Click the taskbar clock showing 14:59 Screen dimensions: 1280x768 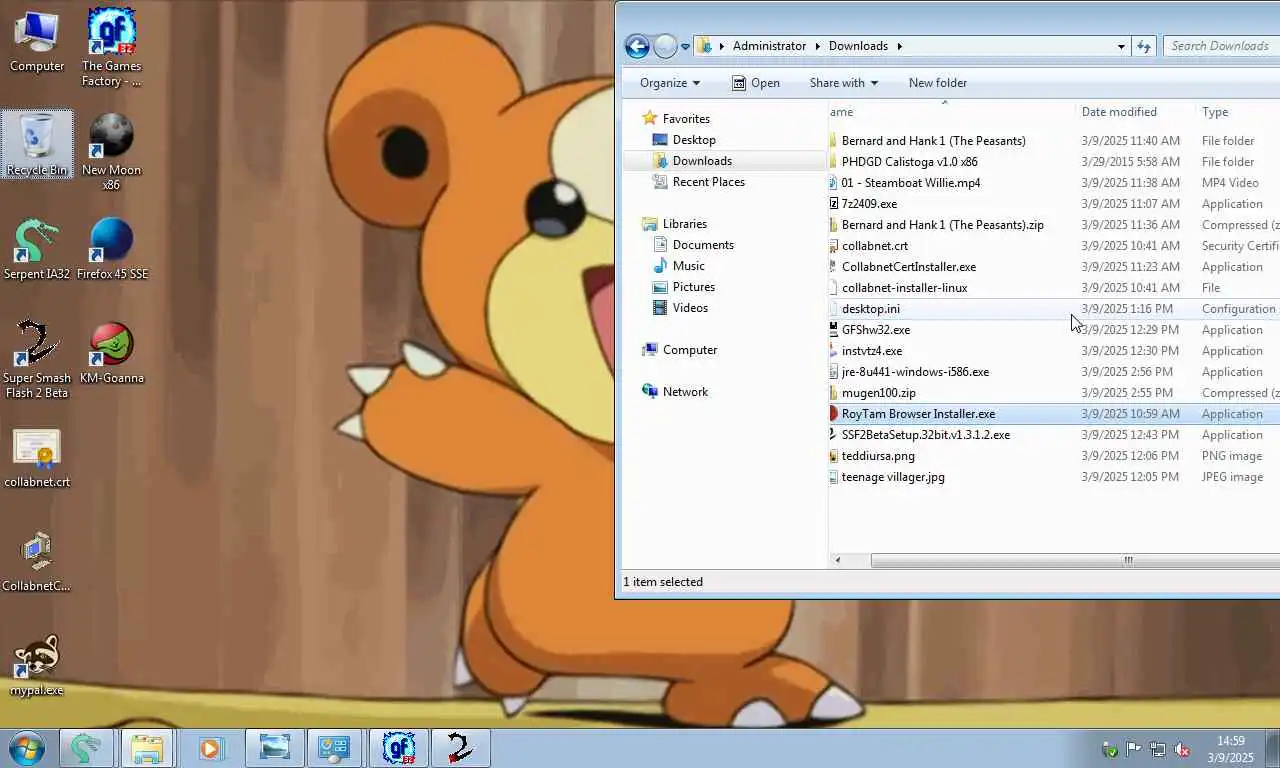point(1230,749)
